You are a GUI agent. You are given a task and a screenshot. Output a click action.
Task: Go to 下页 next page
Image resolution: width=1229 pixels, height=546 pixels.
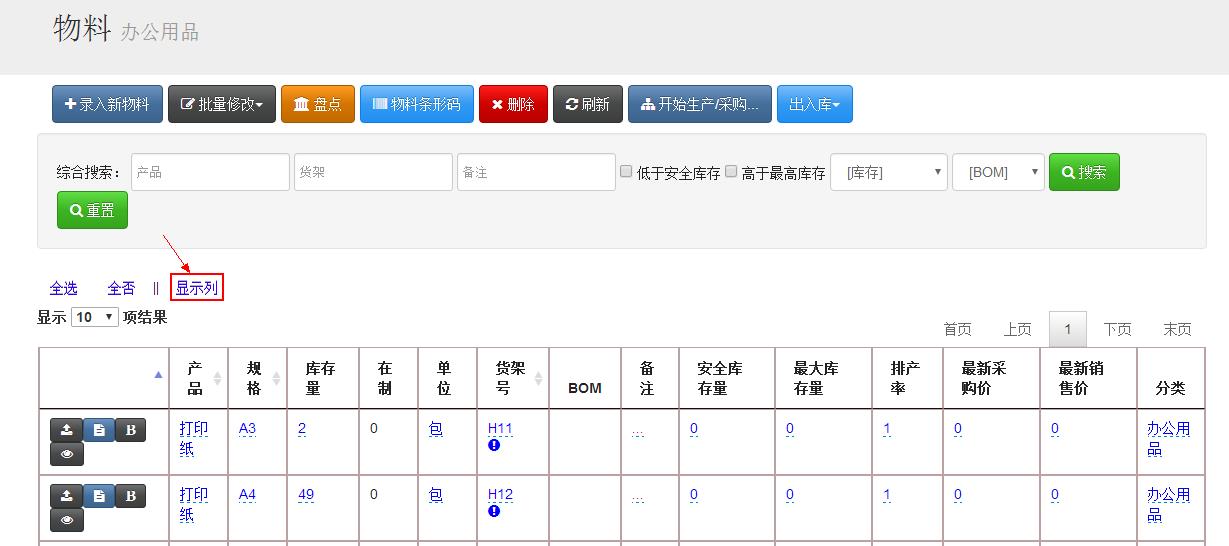(1117, 329)
